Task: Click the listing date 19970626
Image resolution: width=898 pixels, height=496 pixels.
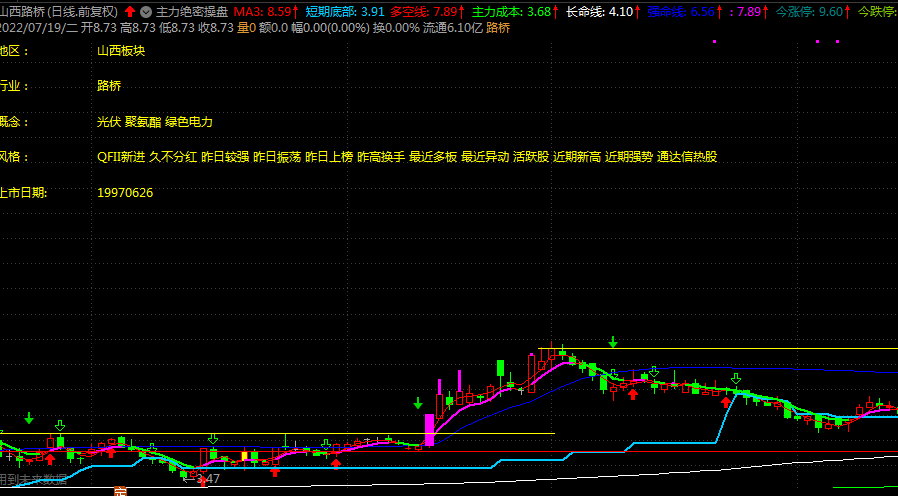Action: [125, 192]
